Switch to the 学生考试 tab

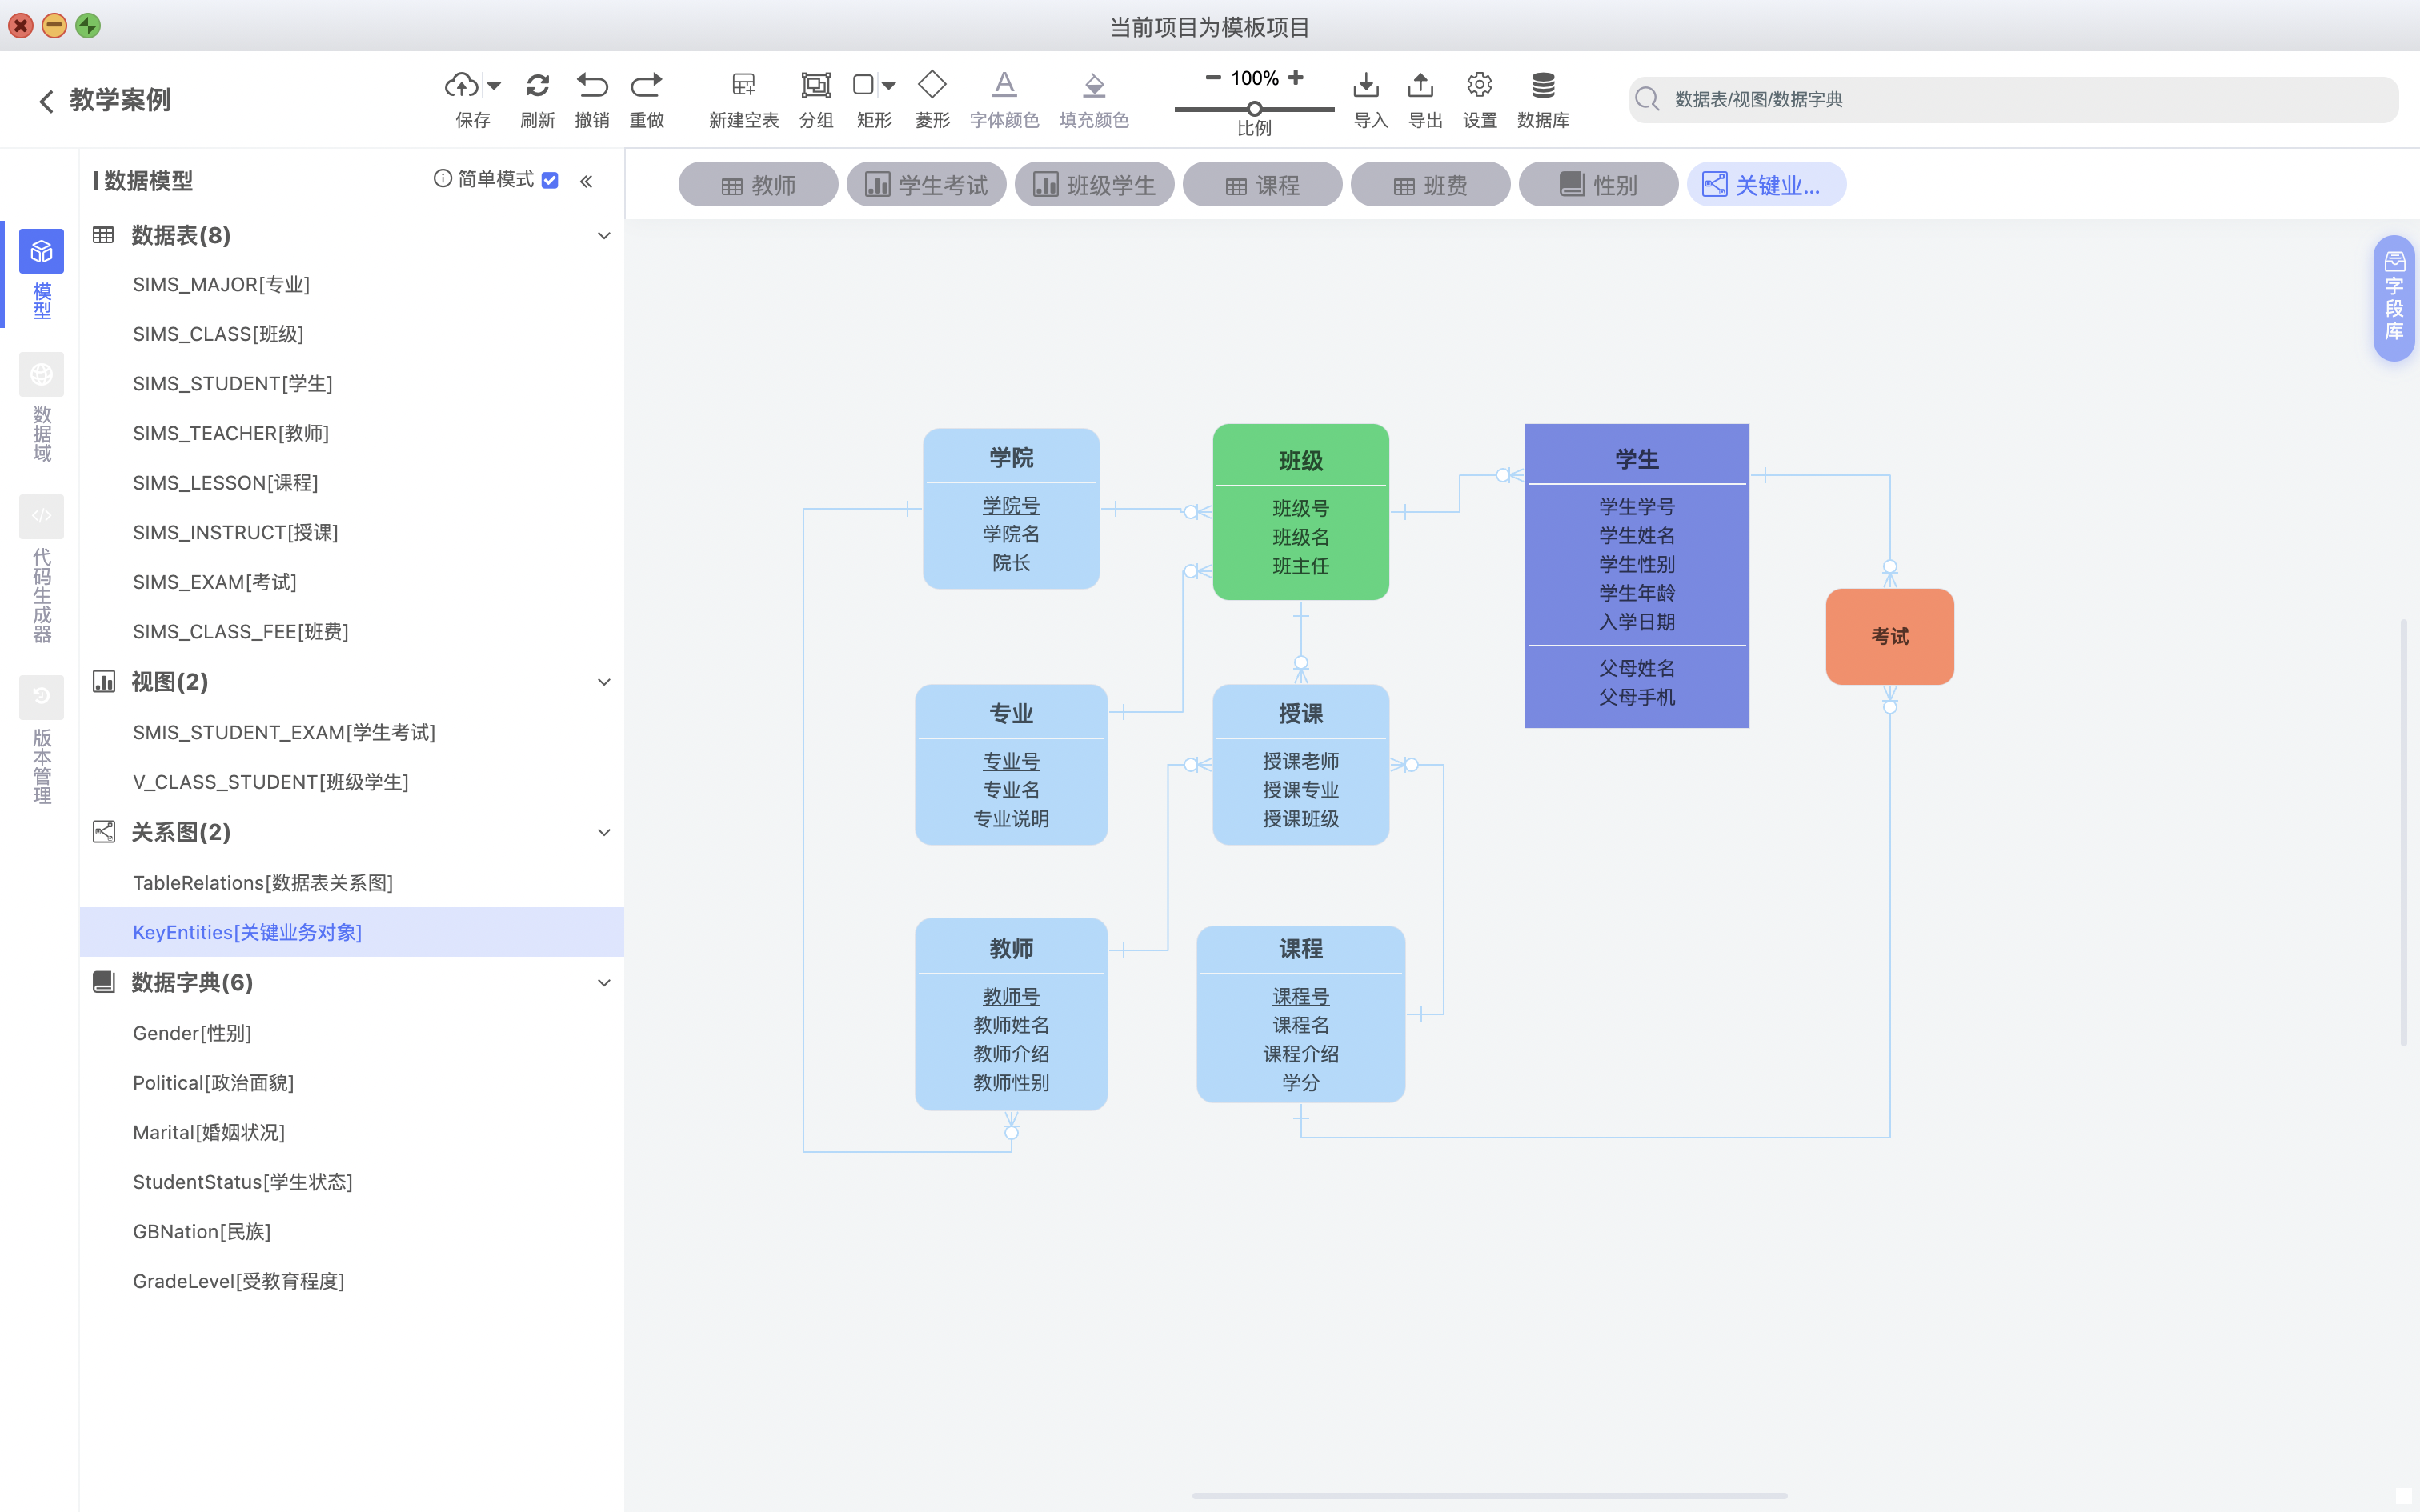926,185
